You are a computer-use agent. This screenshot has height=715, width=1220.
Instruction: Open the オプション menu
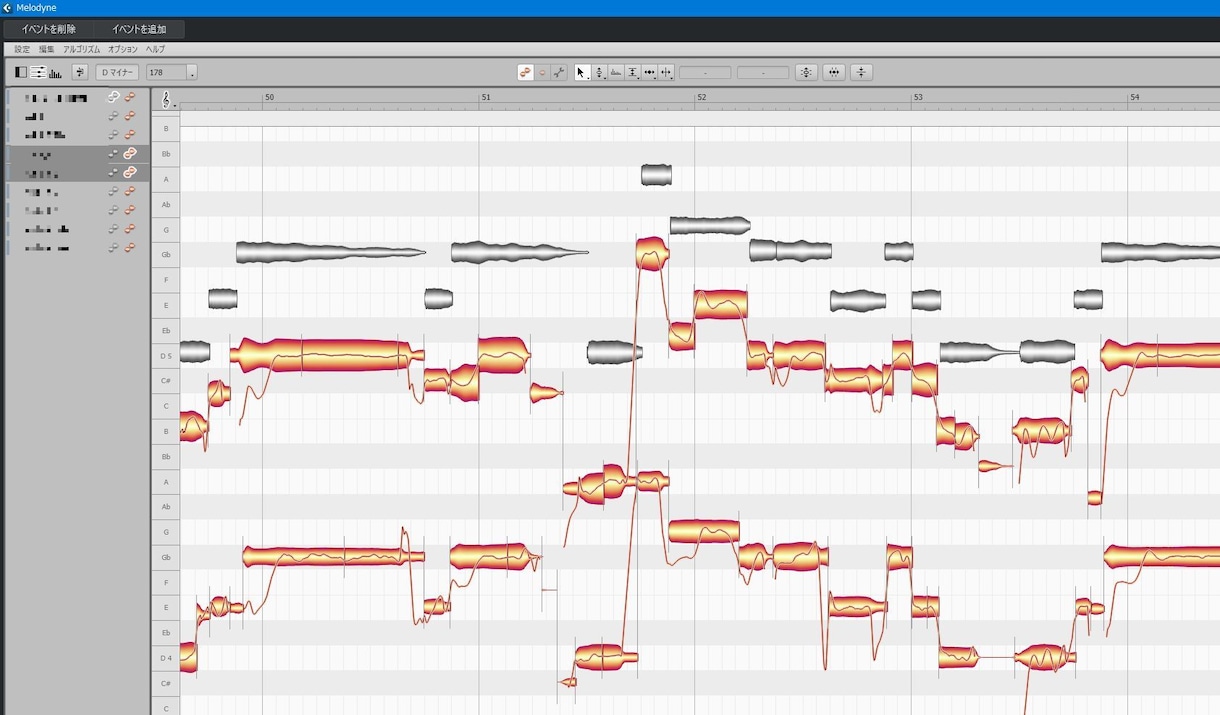[x=123, y=49]
